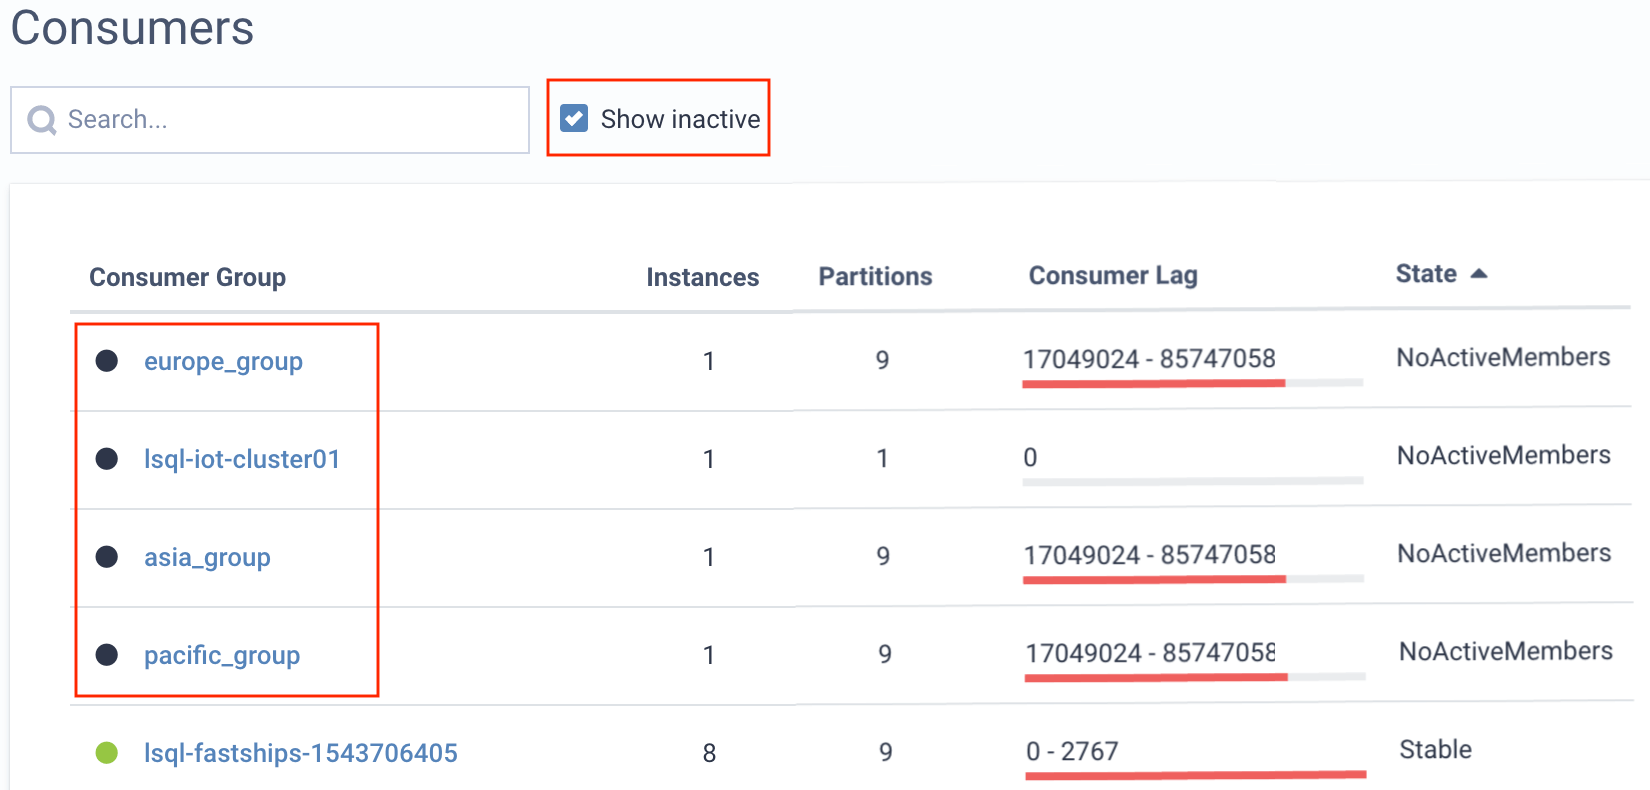Select NoActiveMembers state for pacific_group
This screenshot has height=790, width=1650.
click(1506, 651)
